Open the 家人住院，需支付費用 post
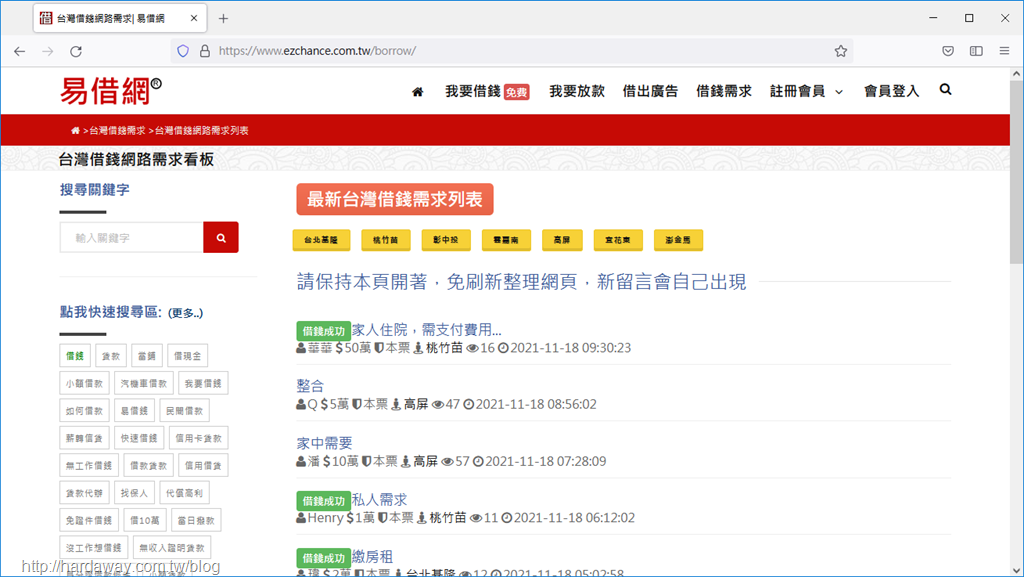The width and height of the screenshot is (1024, 577). 426,330
